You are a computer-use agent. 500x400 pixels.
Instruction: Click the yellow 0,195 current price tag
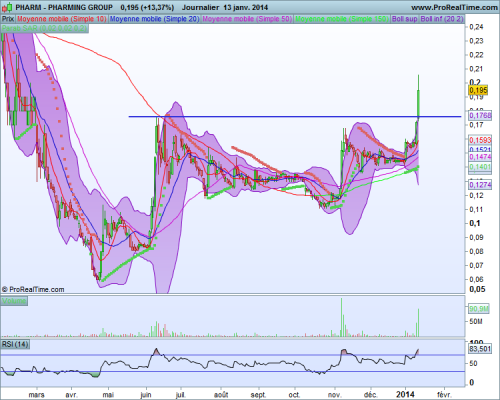tap(478, 90)
